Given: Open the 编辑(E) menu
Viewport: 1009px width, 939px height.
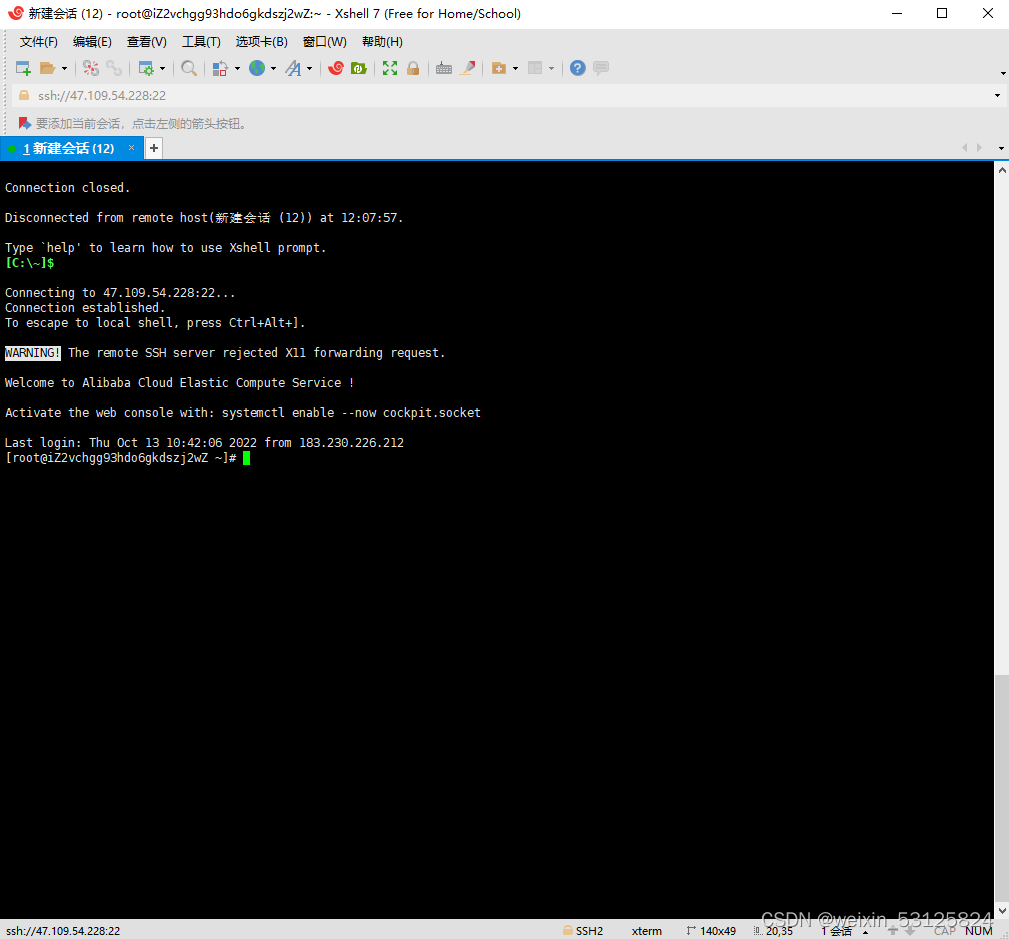Looking at the screenshot, I should 92,42.
